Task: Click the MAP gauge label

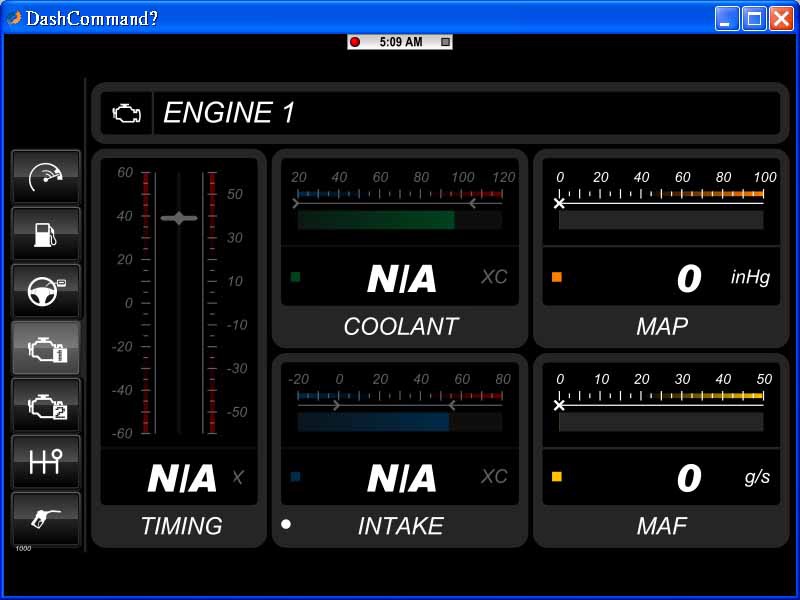Action: (661, 327)
